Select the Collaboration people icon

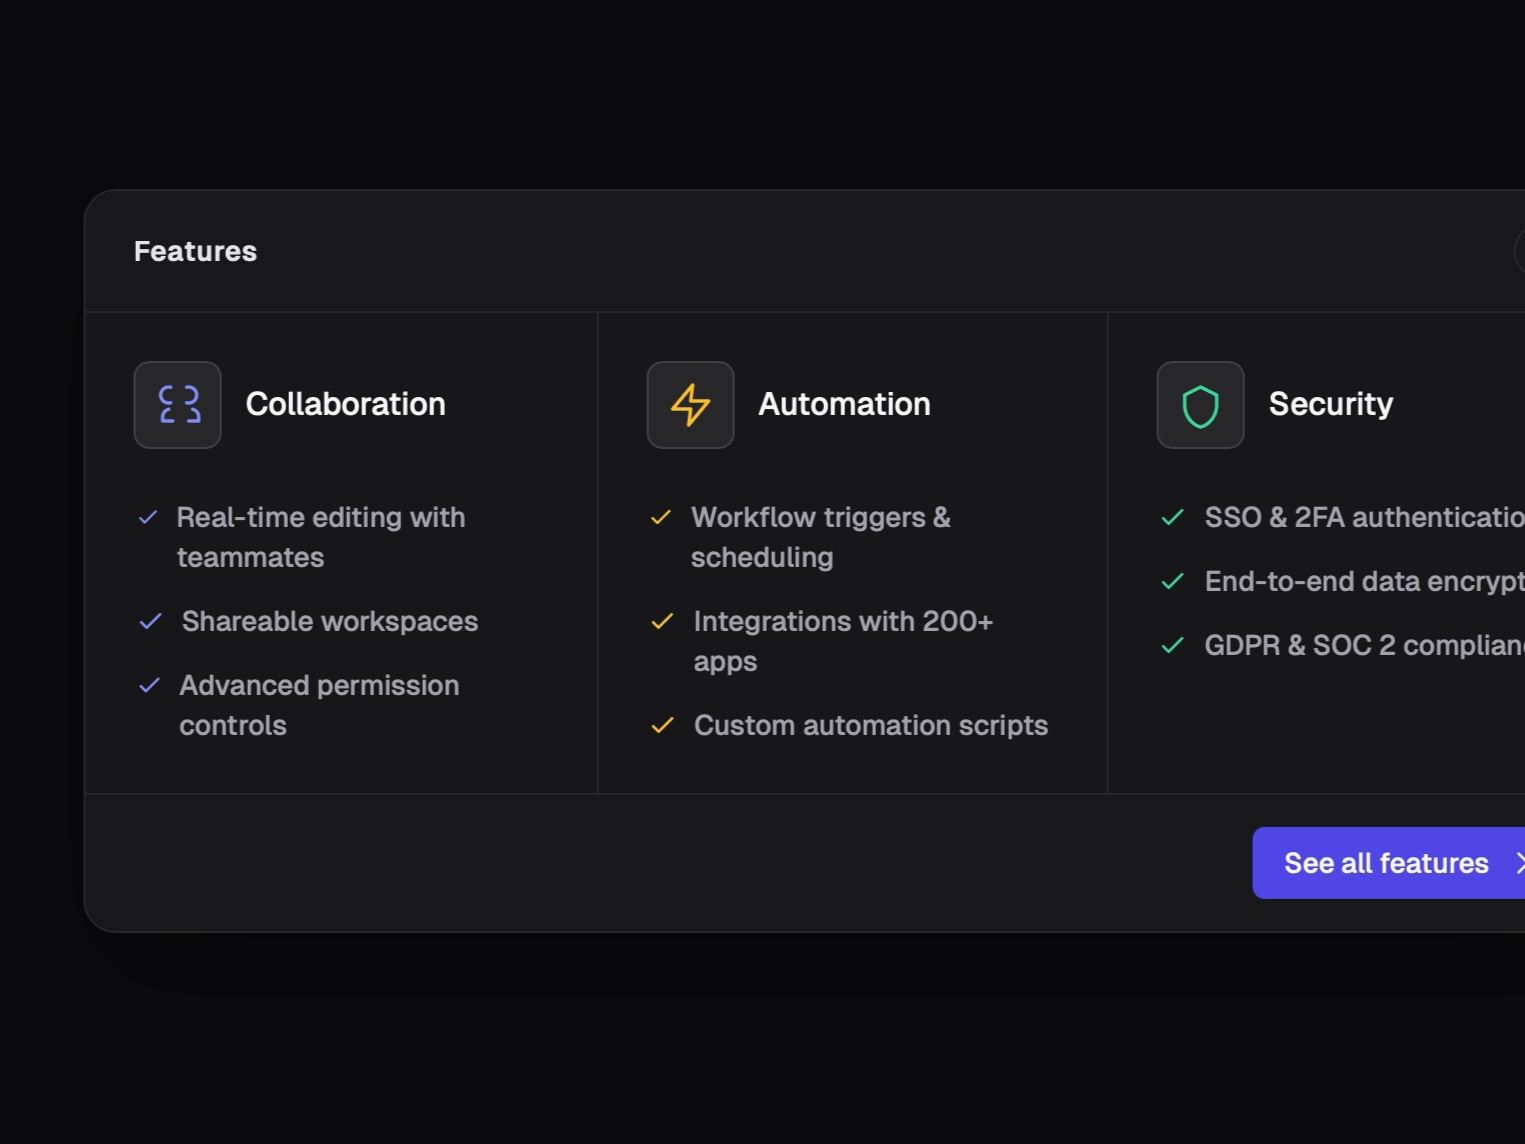coord(177,404)
